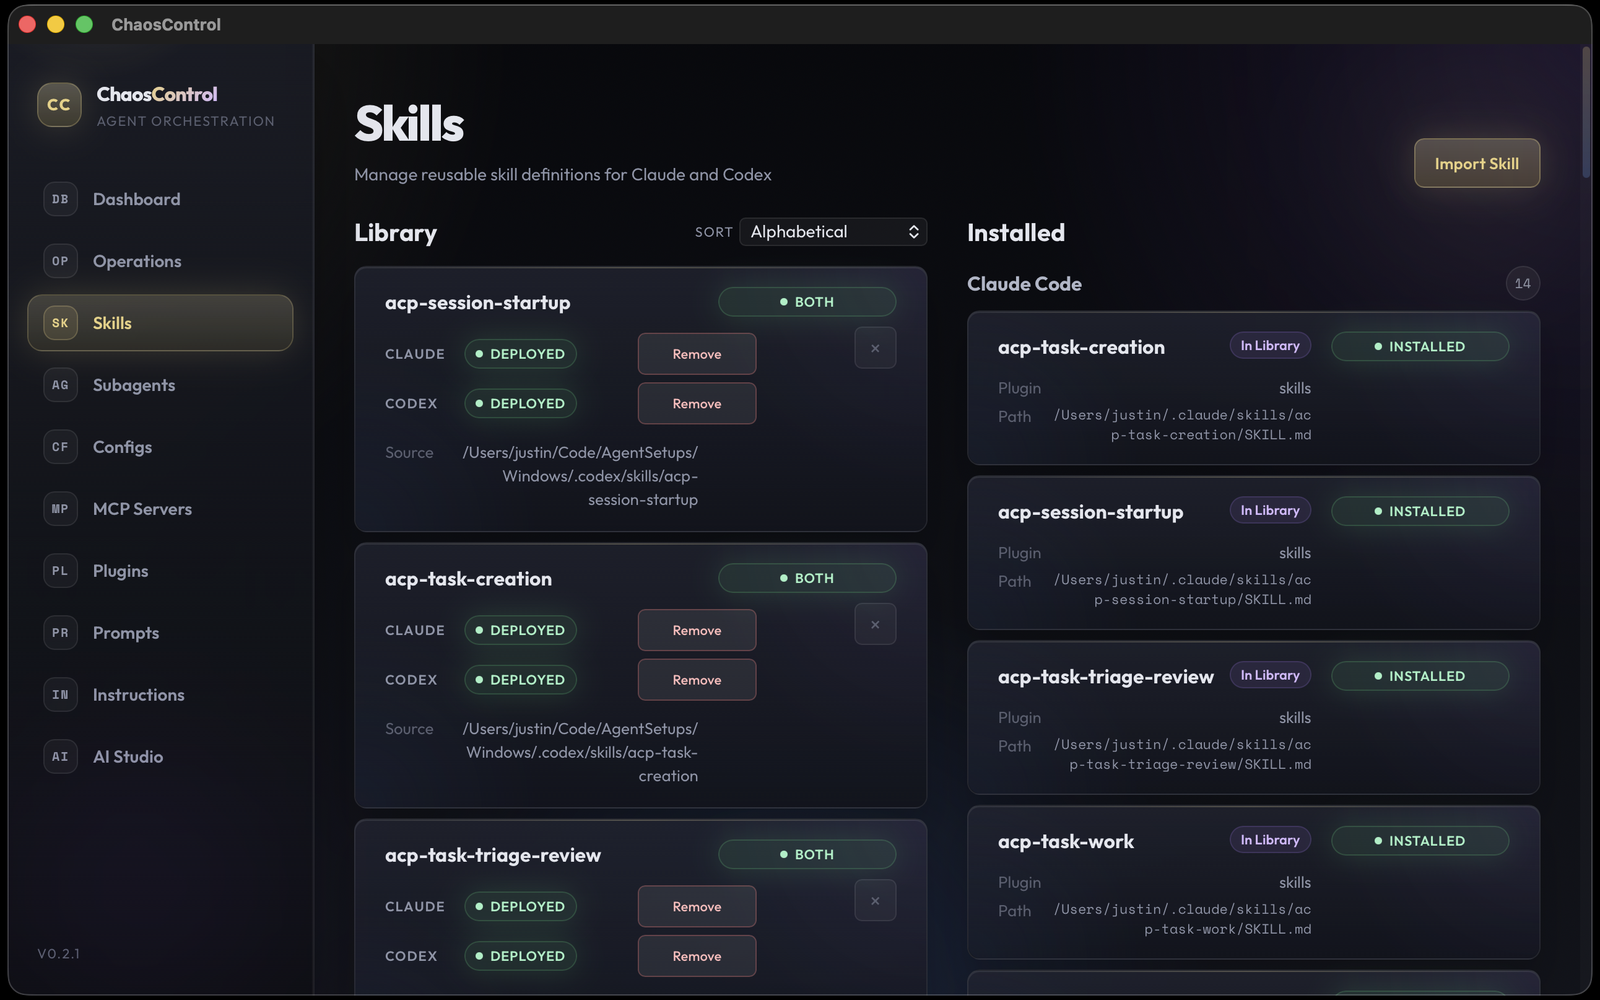Open AI Studio label in sidebar

[x=128, y=757]
